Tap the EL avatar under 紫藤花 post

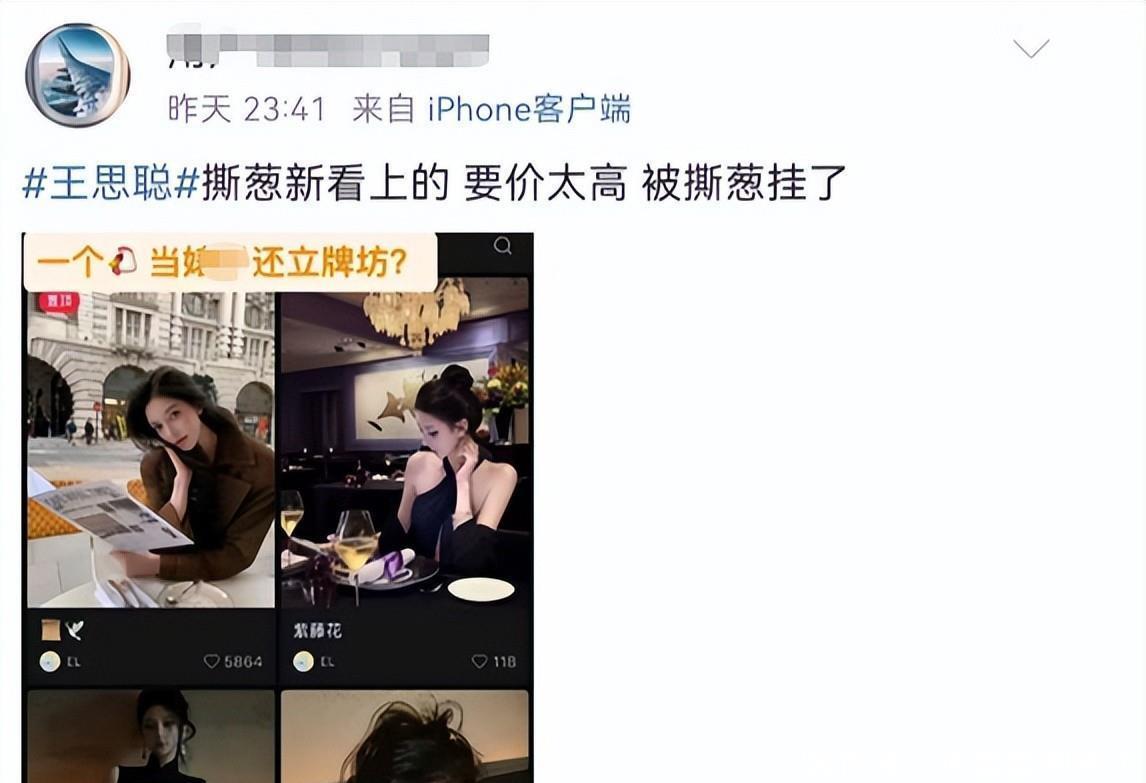coord(303,662)
